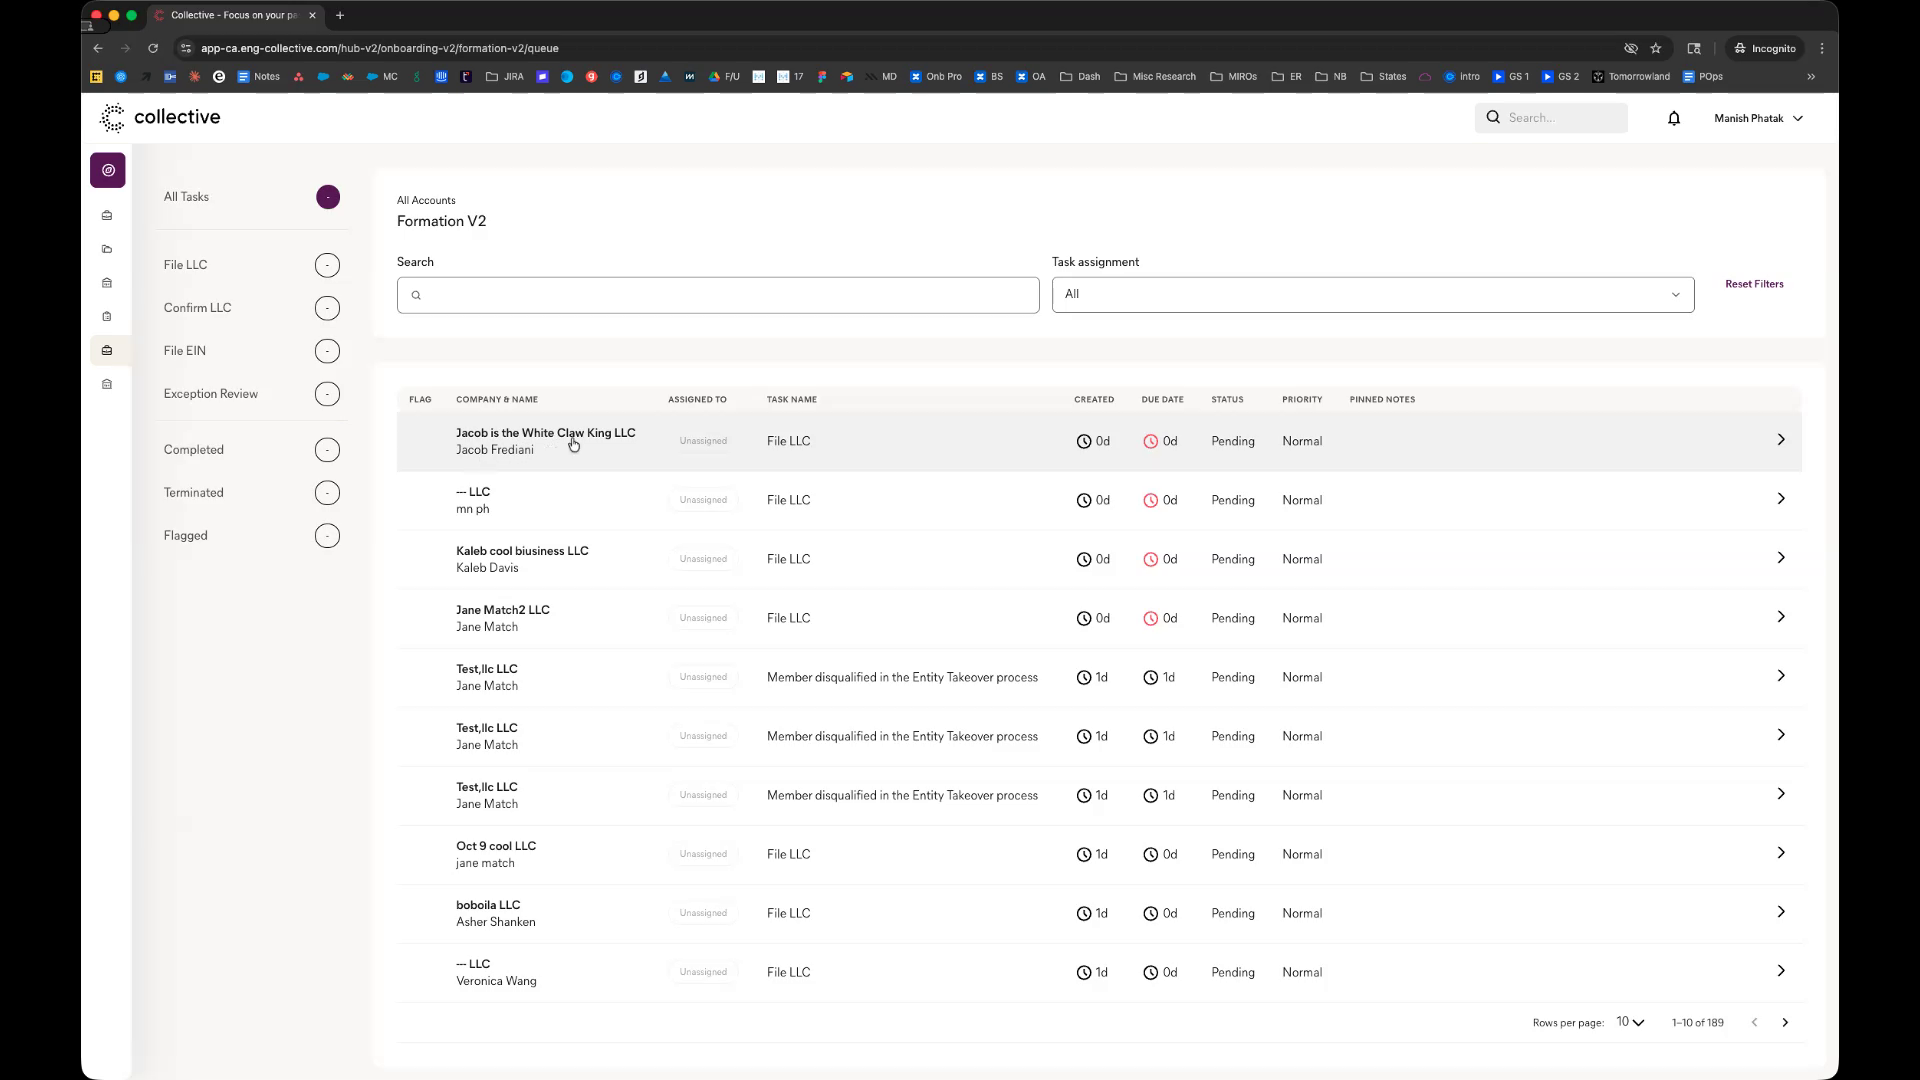1920x1080 pixels.
Task: Click Reset Filters link
Action: [1754, 284]
